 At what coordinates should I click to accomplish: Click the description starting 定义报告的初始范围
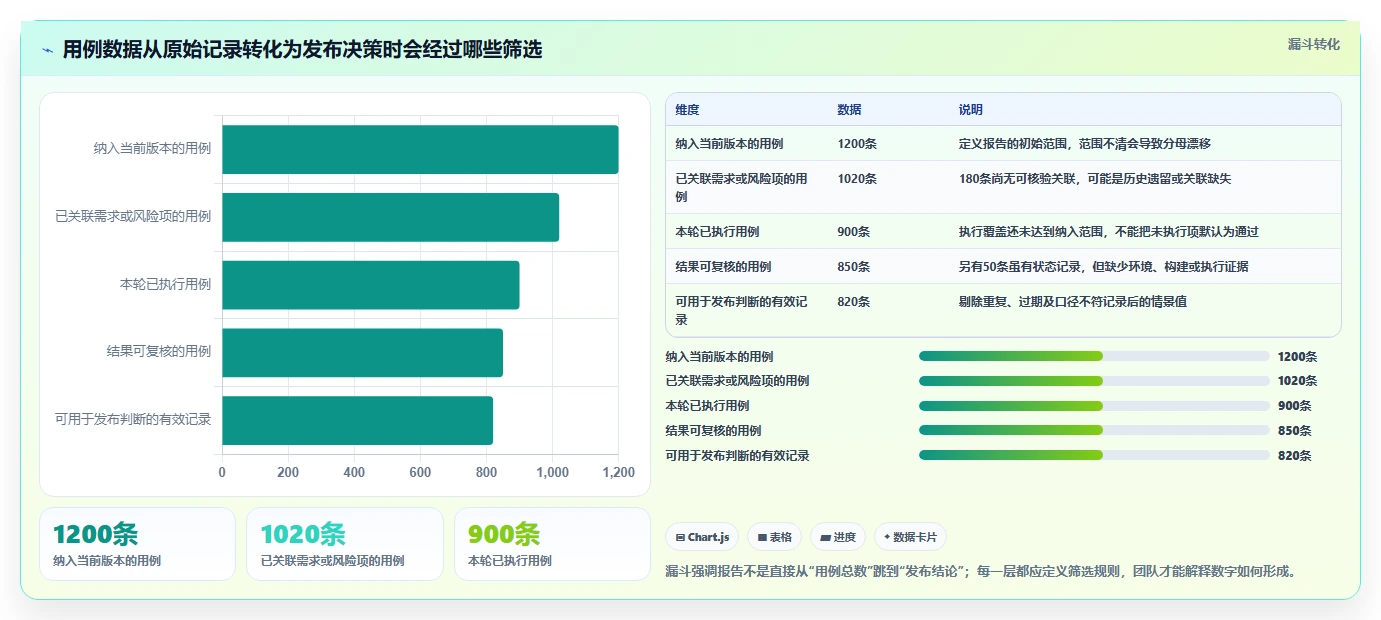1084,144
